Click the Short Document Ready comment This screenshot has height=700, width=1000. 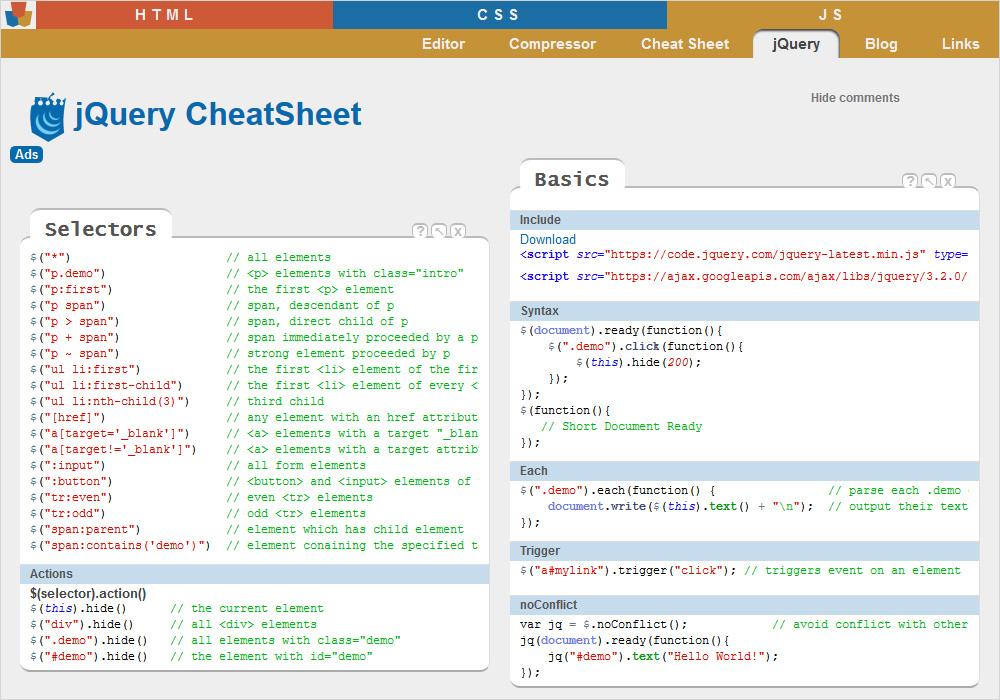(x=621, y=426)
